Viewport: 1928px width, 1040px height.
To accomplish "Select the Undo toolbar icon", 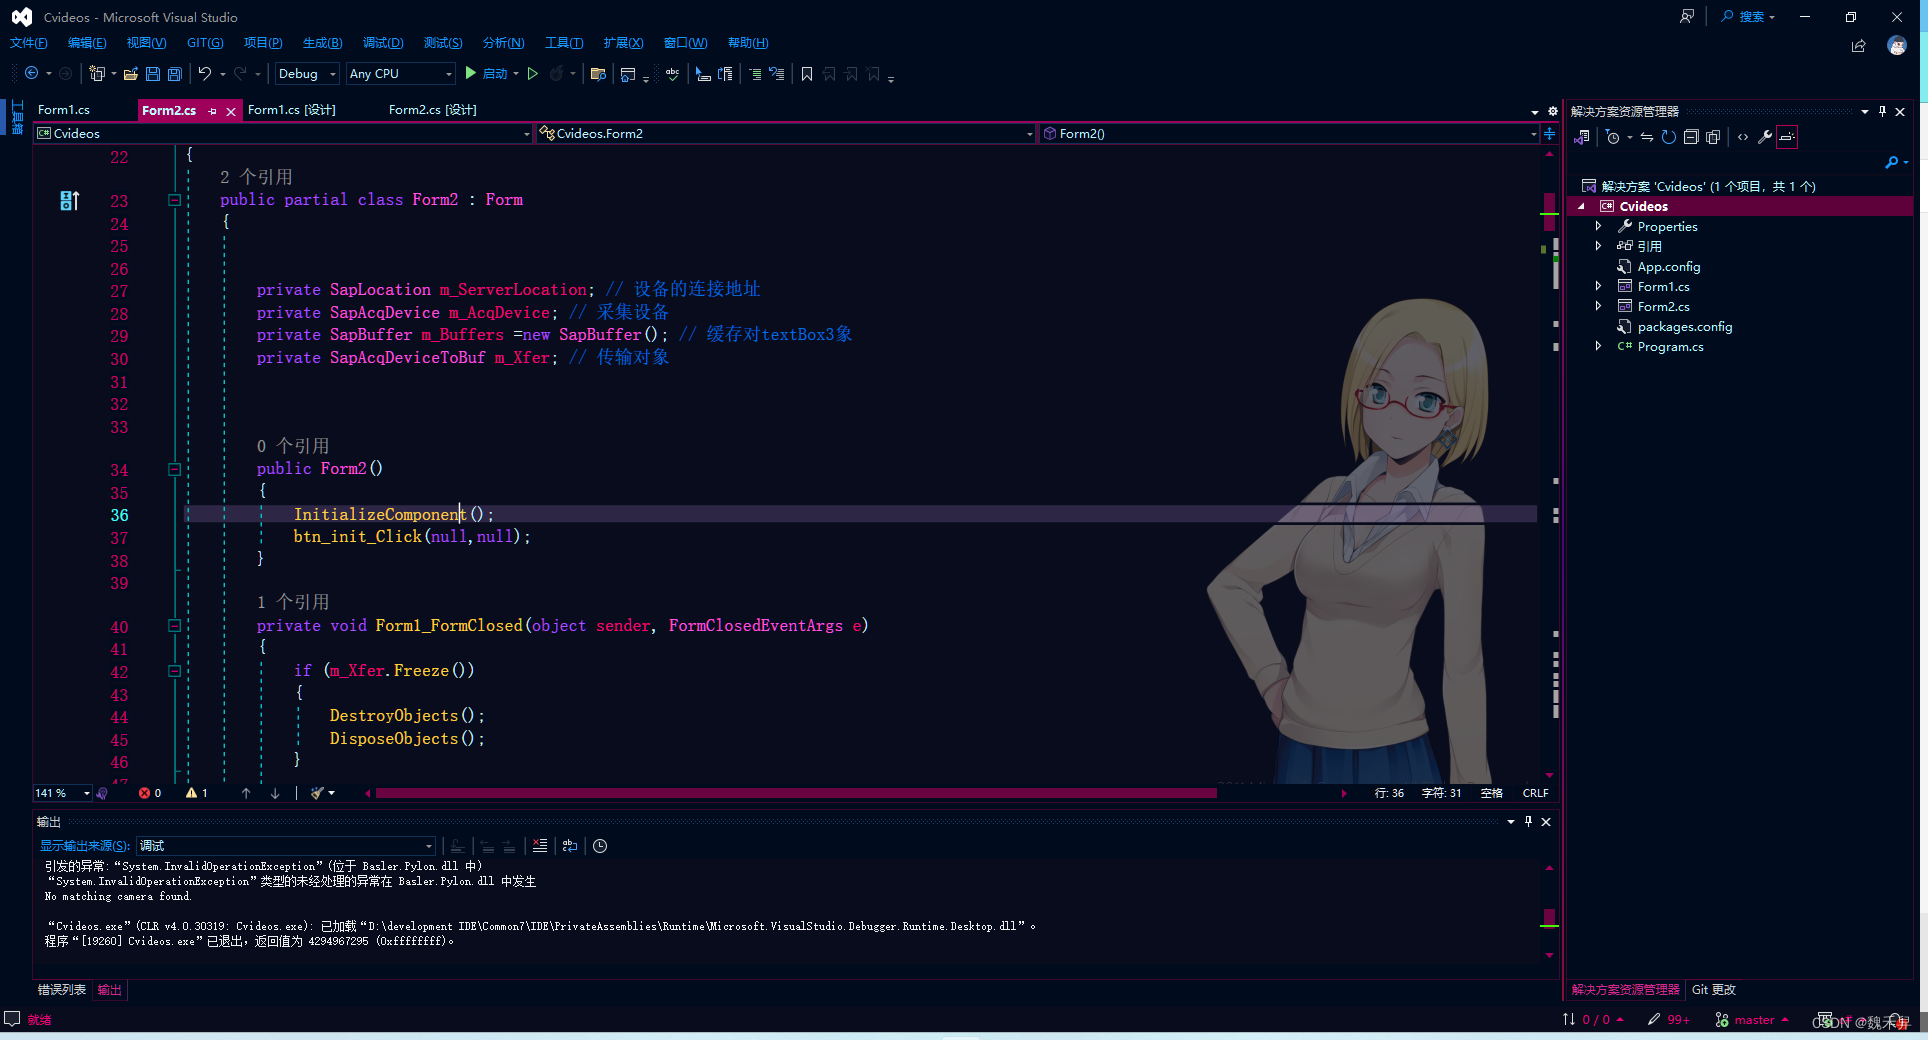I will pos(204,73).
